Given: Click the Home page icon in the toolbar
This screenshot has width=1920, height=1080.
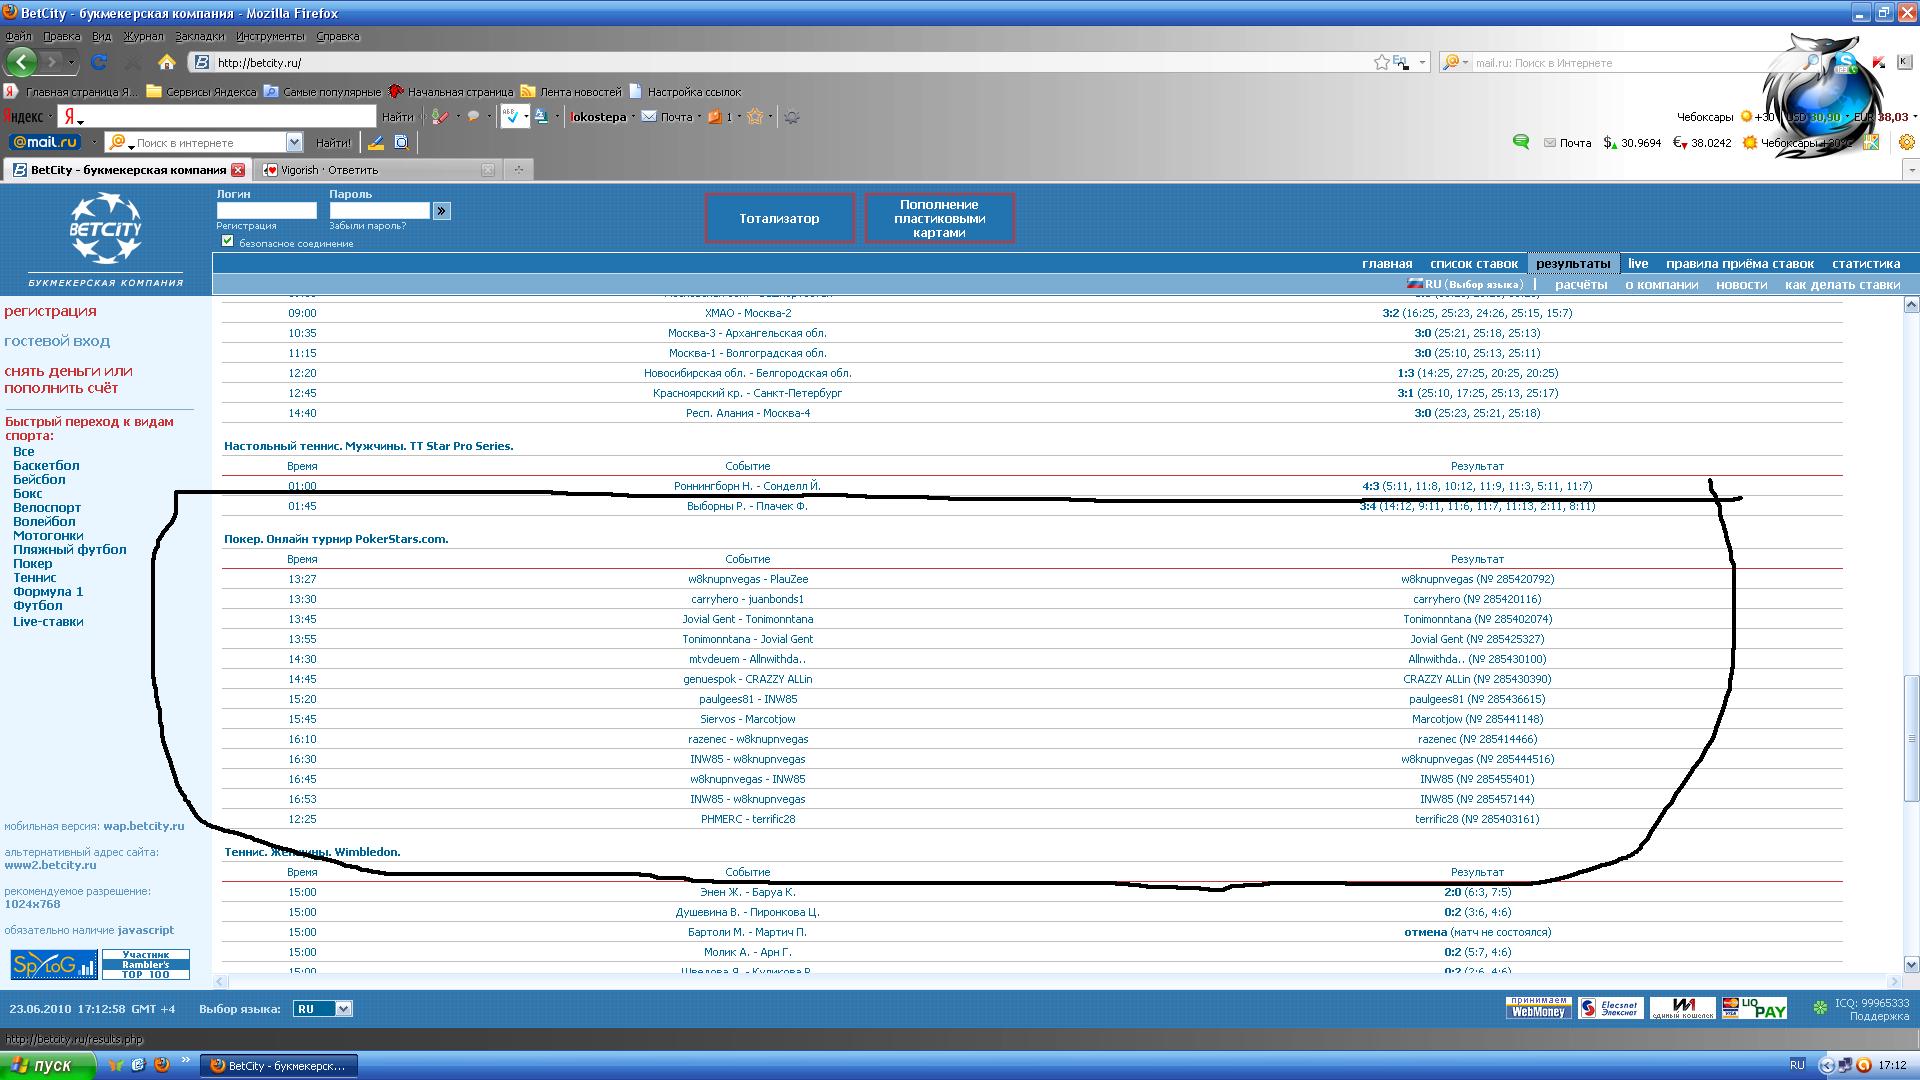Looking at the screenshot, I should coord(167,62).
